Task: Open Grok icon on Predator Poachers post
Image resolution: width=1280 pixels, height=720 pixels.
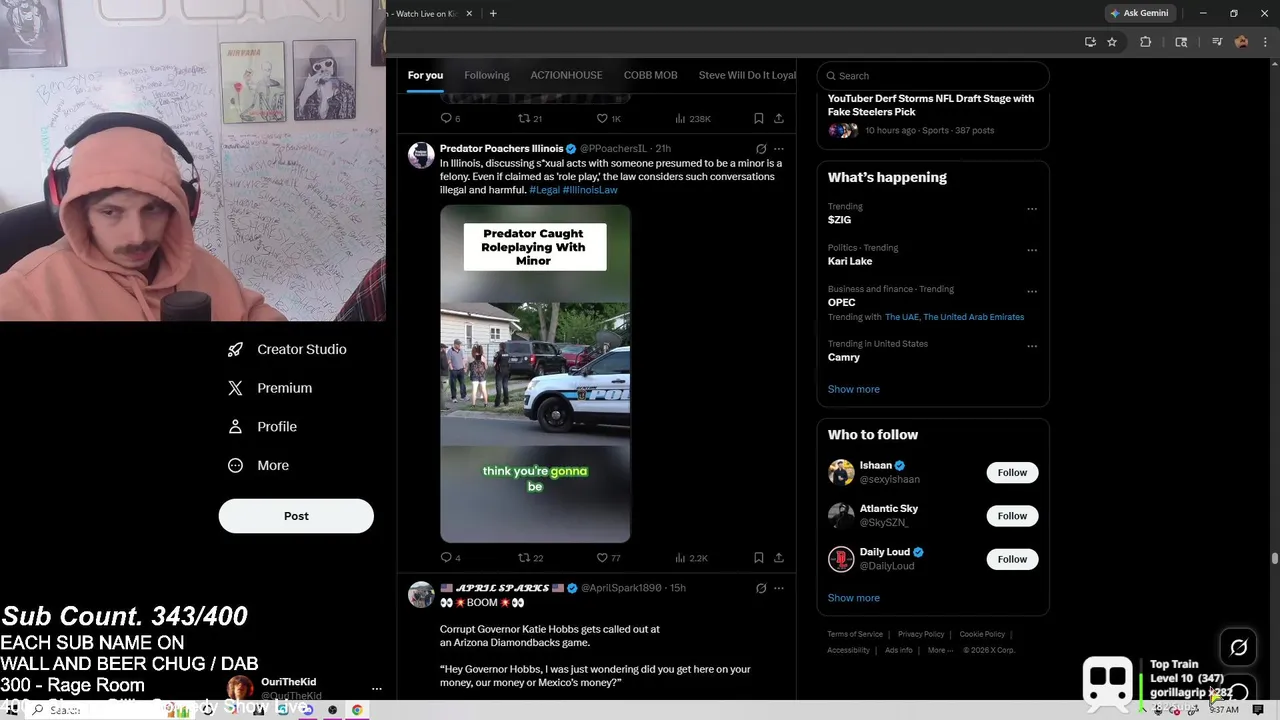Action: 761,149
